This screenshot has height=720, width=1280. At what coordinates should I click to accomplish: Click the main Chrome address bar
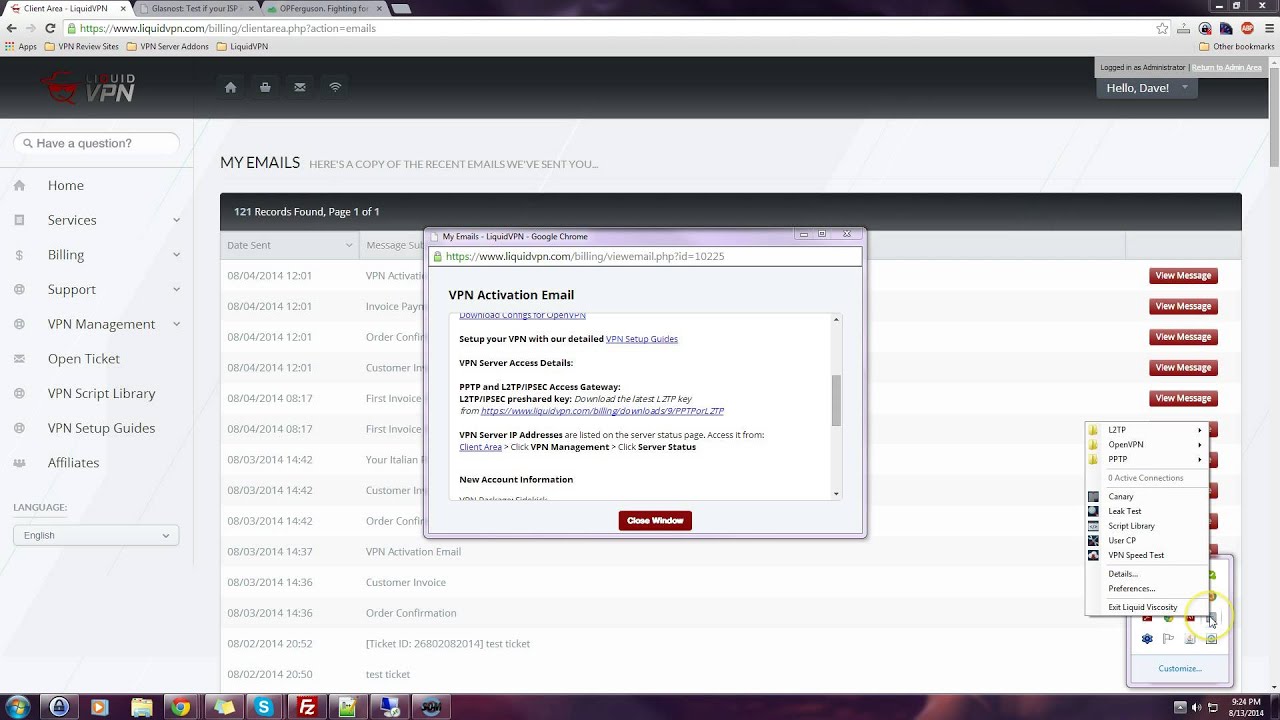[x=610, y=29]
